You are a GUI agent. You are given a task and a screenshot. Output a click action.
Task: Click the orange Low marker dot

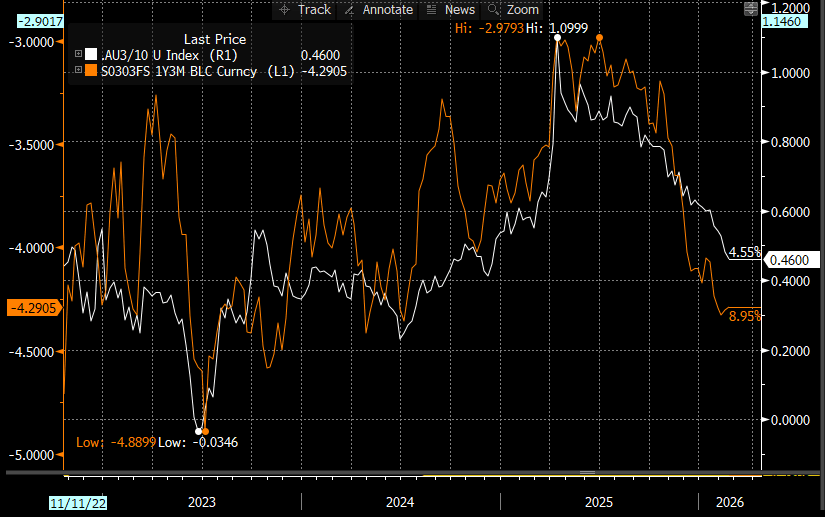206,431
